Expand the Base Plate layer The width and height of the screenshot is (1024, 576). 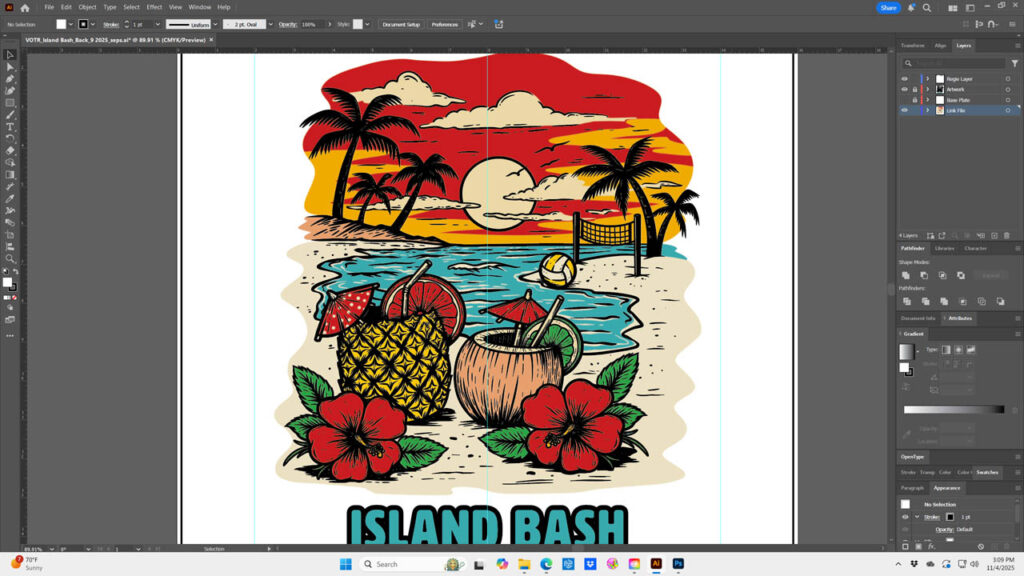[927, 100]
